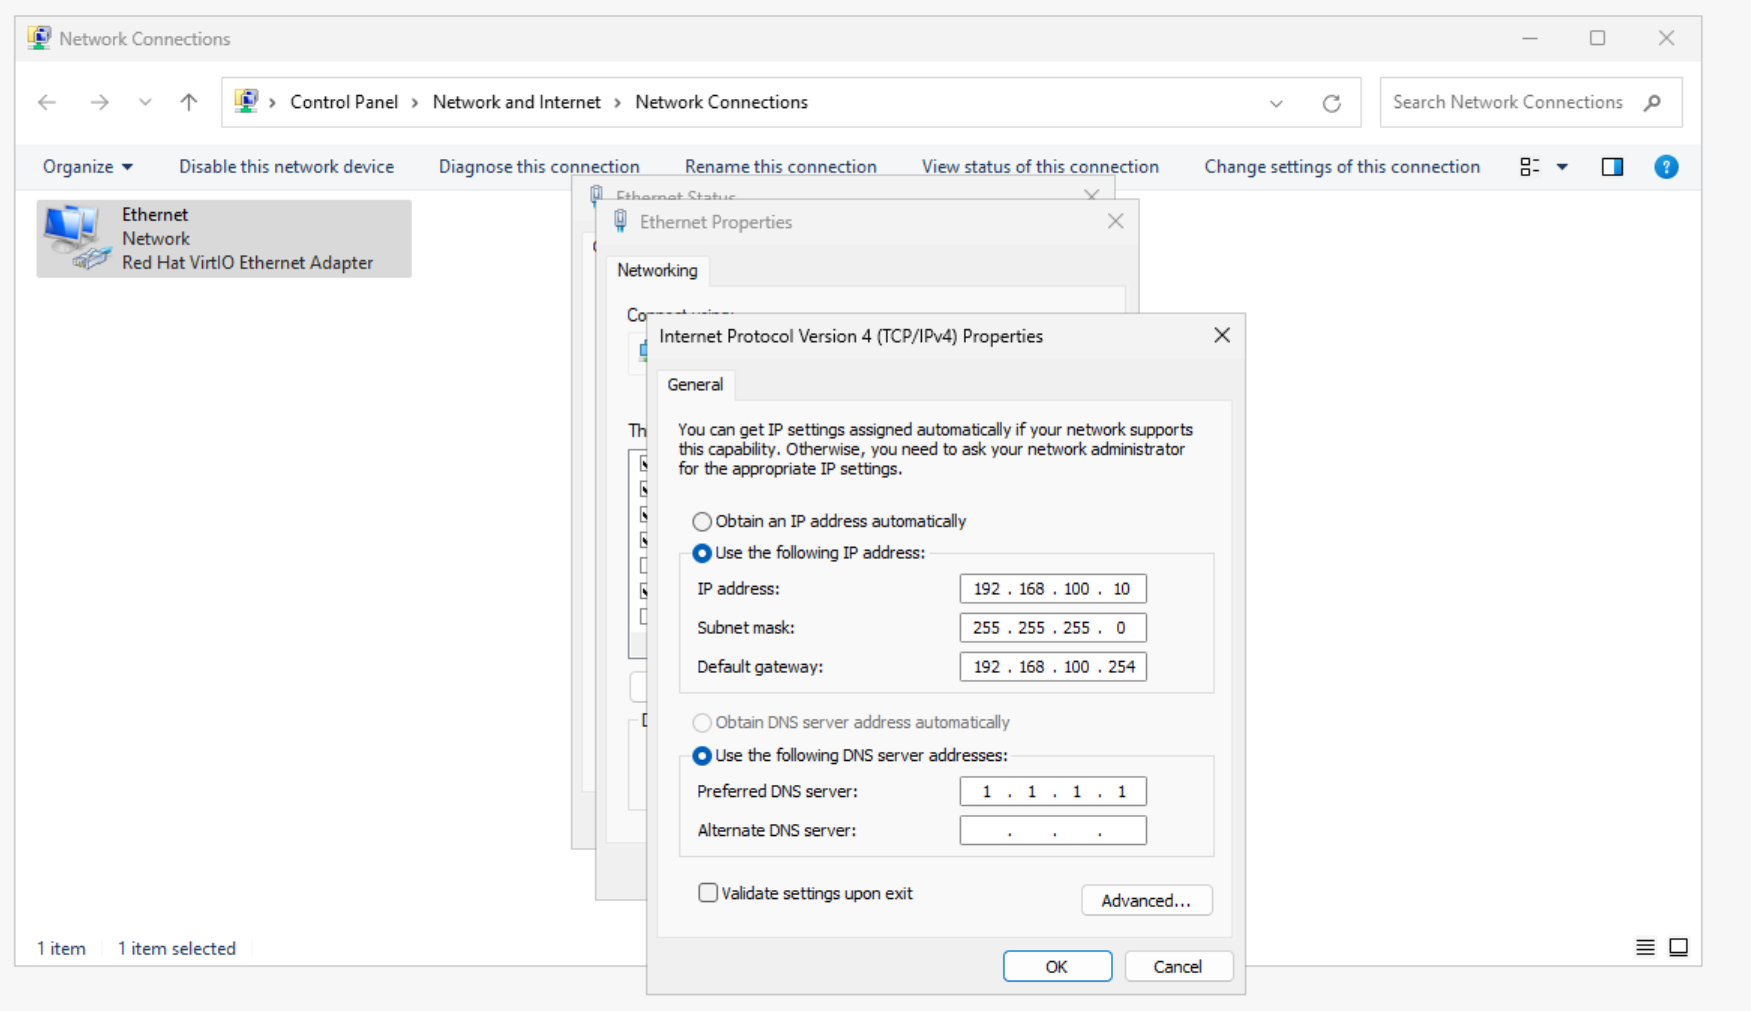
Task: Go up one folder level
Action: click(188, 102)
